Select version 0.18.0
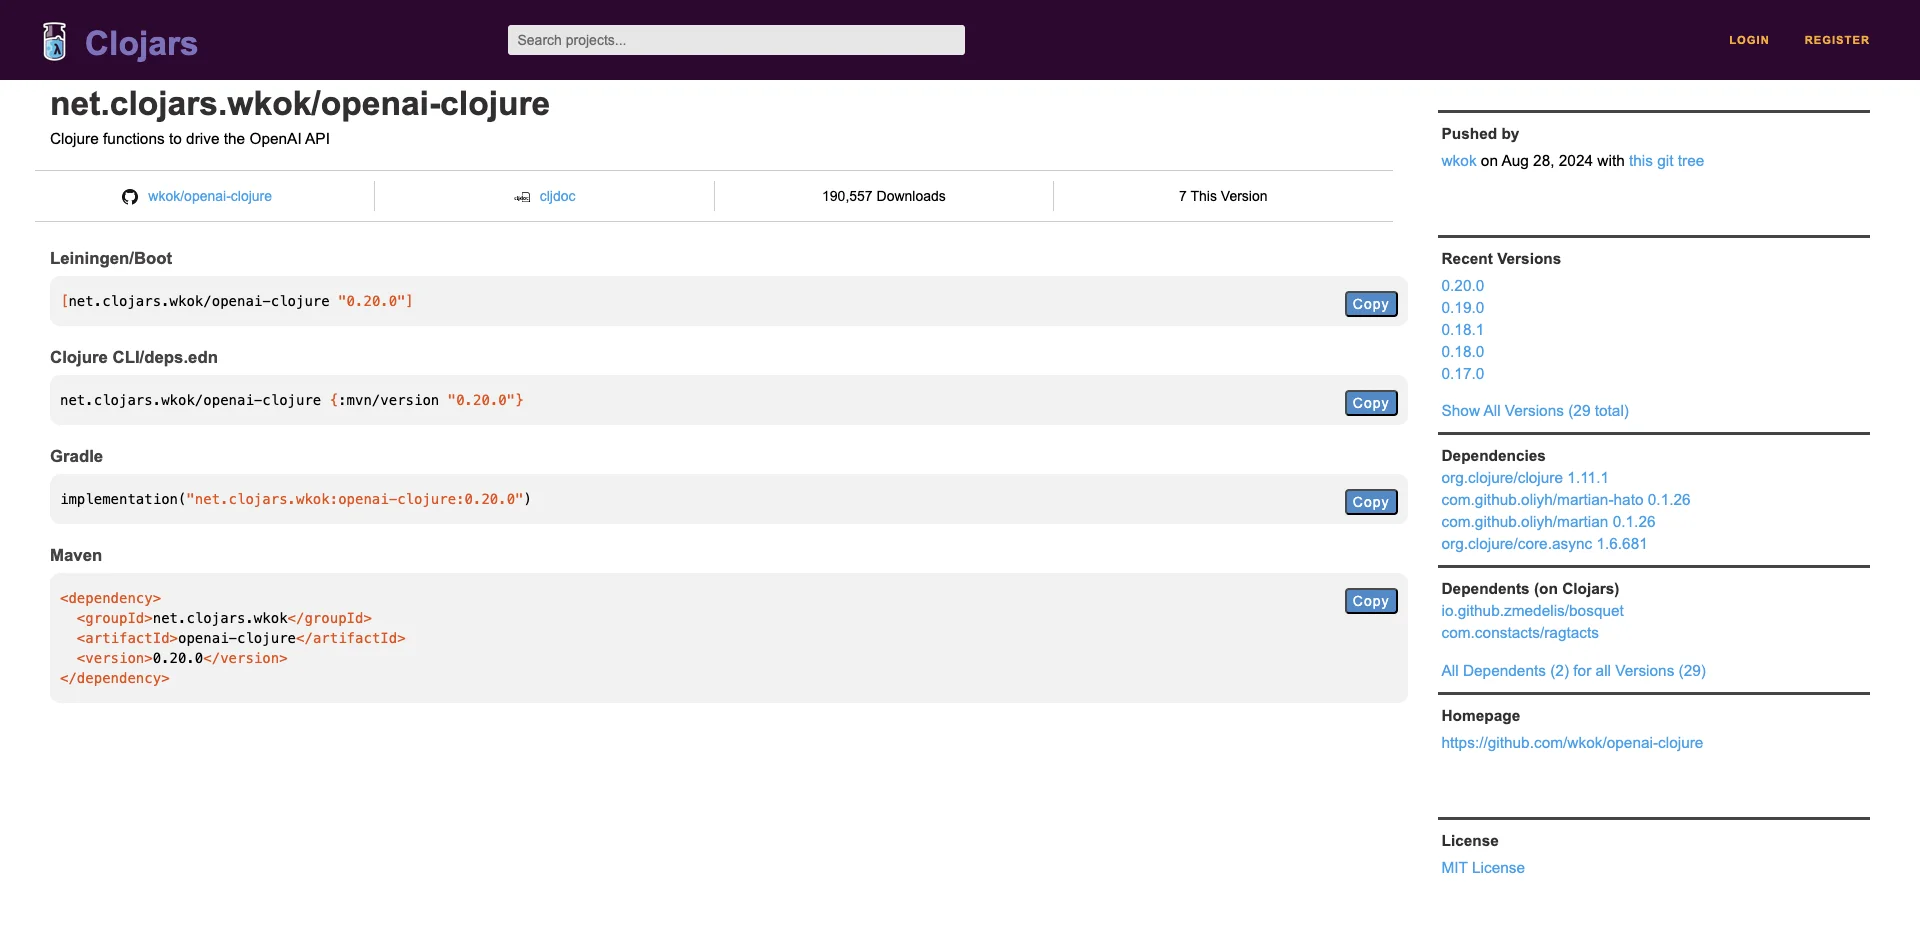This screenshot has height=941, width=1920. [1462, 352]
